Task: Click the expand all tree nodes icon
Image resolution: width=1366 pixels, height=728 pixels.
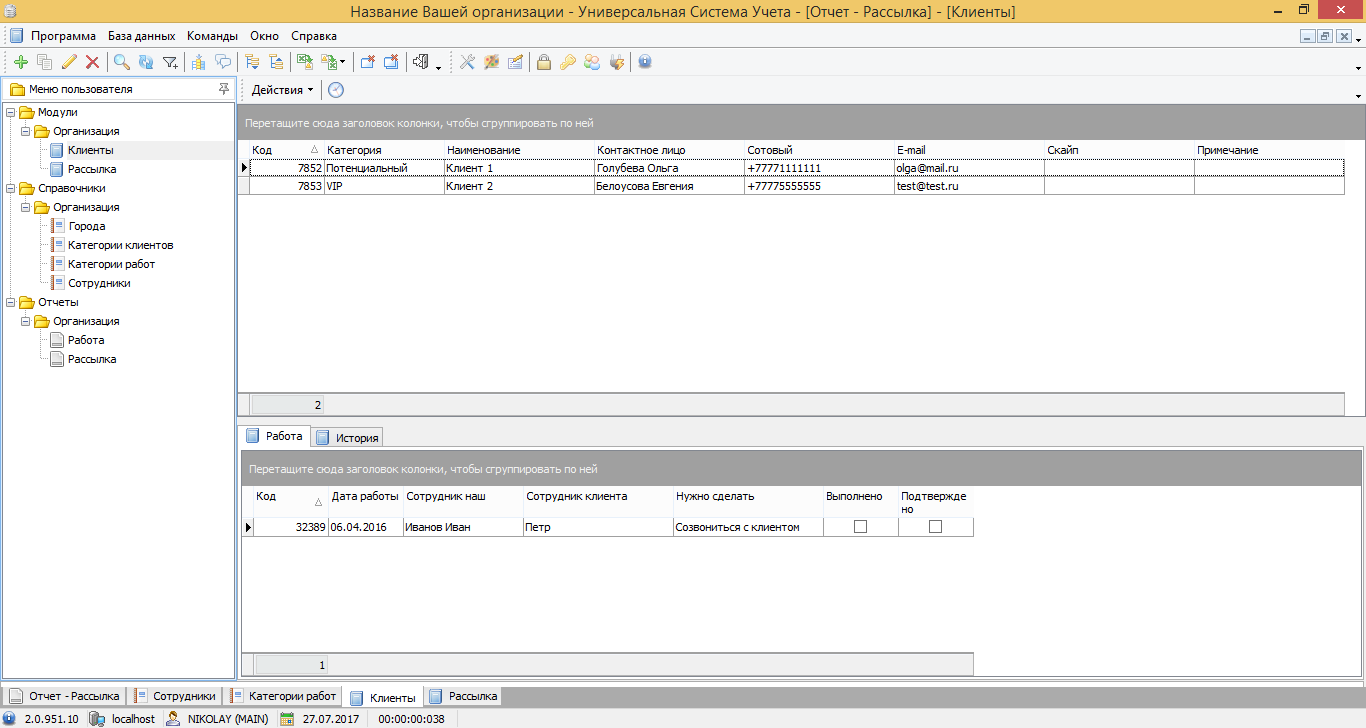Action: 252,62
